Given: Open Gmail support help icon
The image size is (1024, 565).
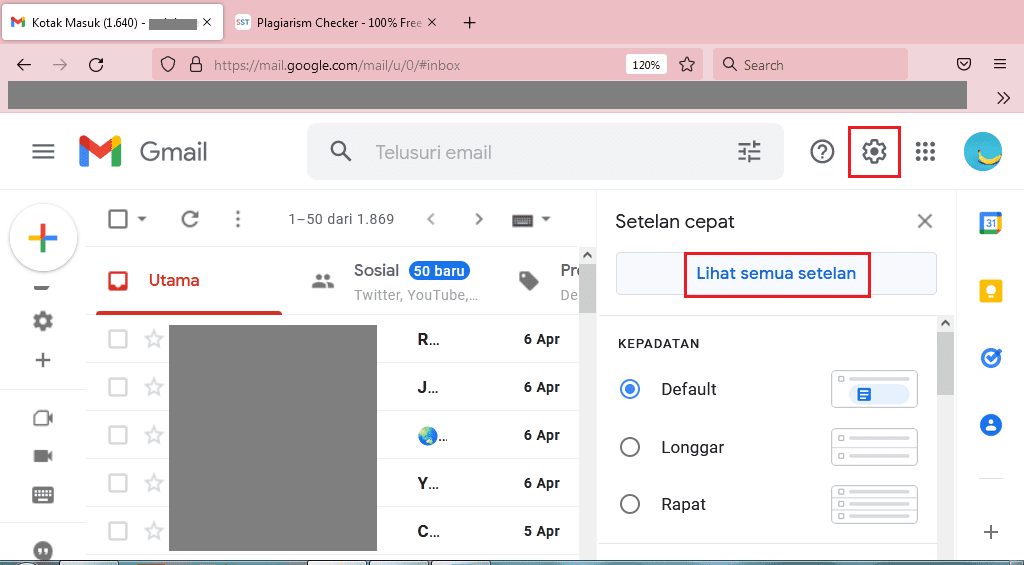Looking at the screenshot, I should (x=822, y=152).
